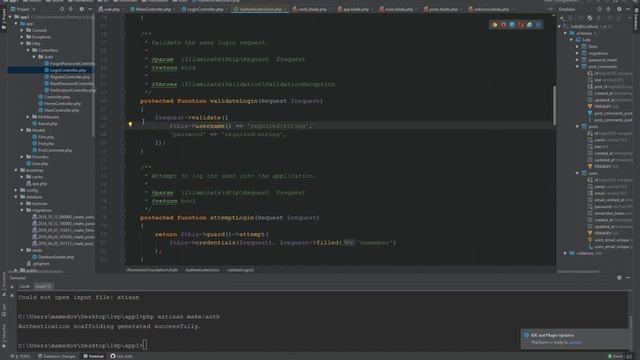Collapse the app1 root folder
Screen dimensions: 640x360
point(10,17)
